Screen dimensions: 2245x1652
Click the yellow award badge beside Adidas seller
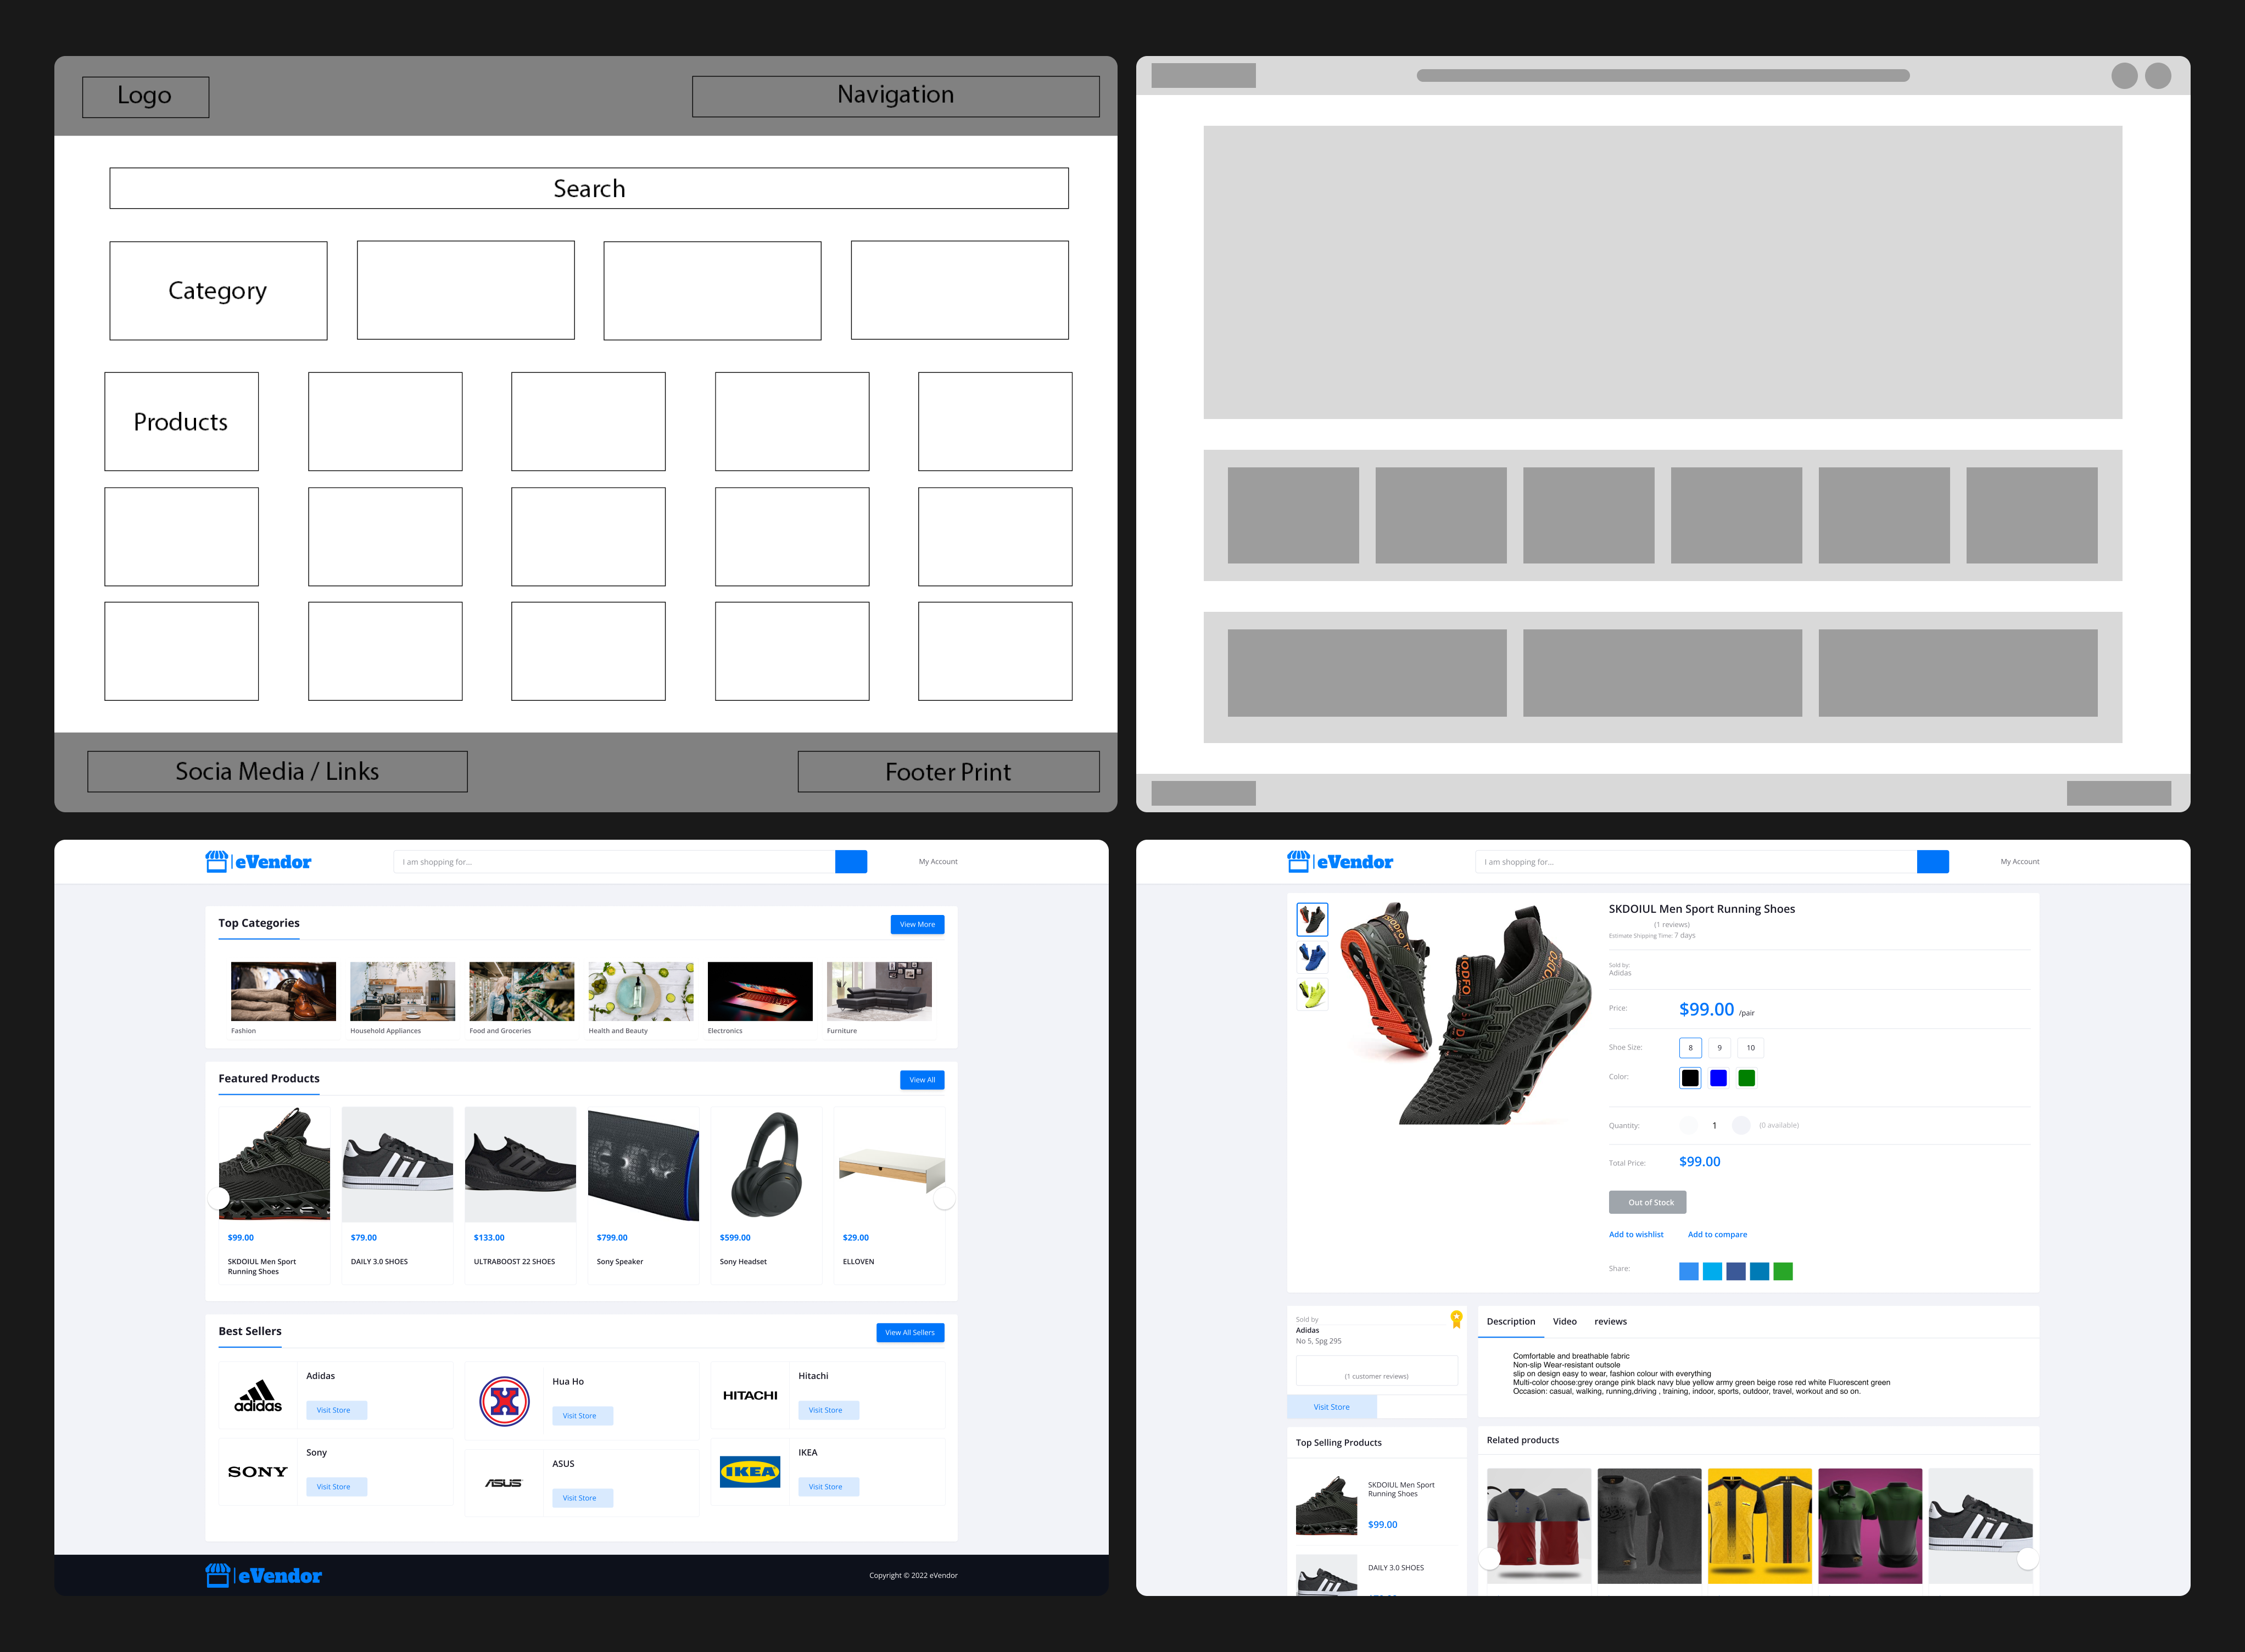tap(1456, 1319)
